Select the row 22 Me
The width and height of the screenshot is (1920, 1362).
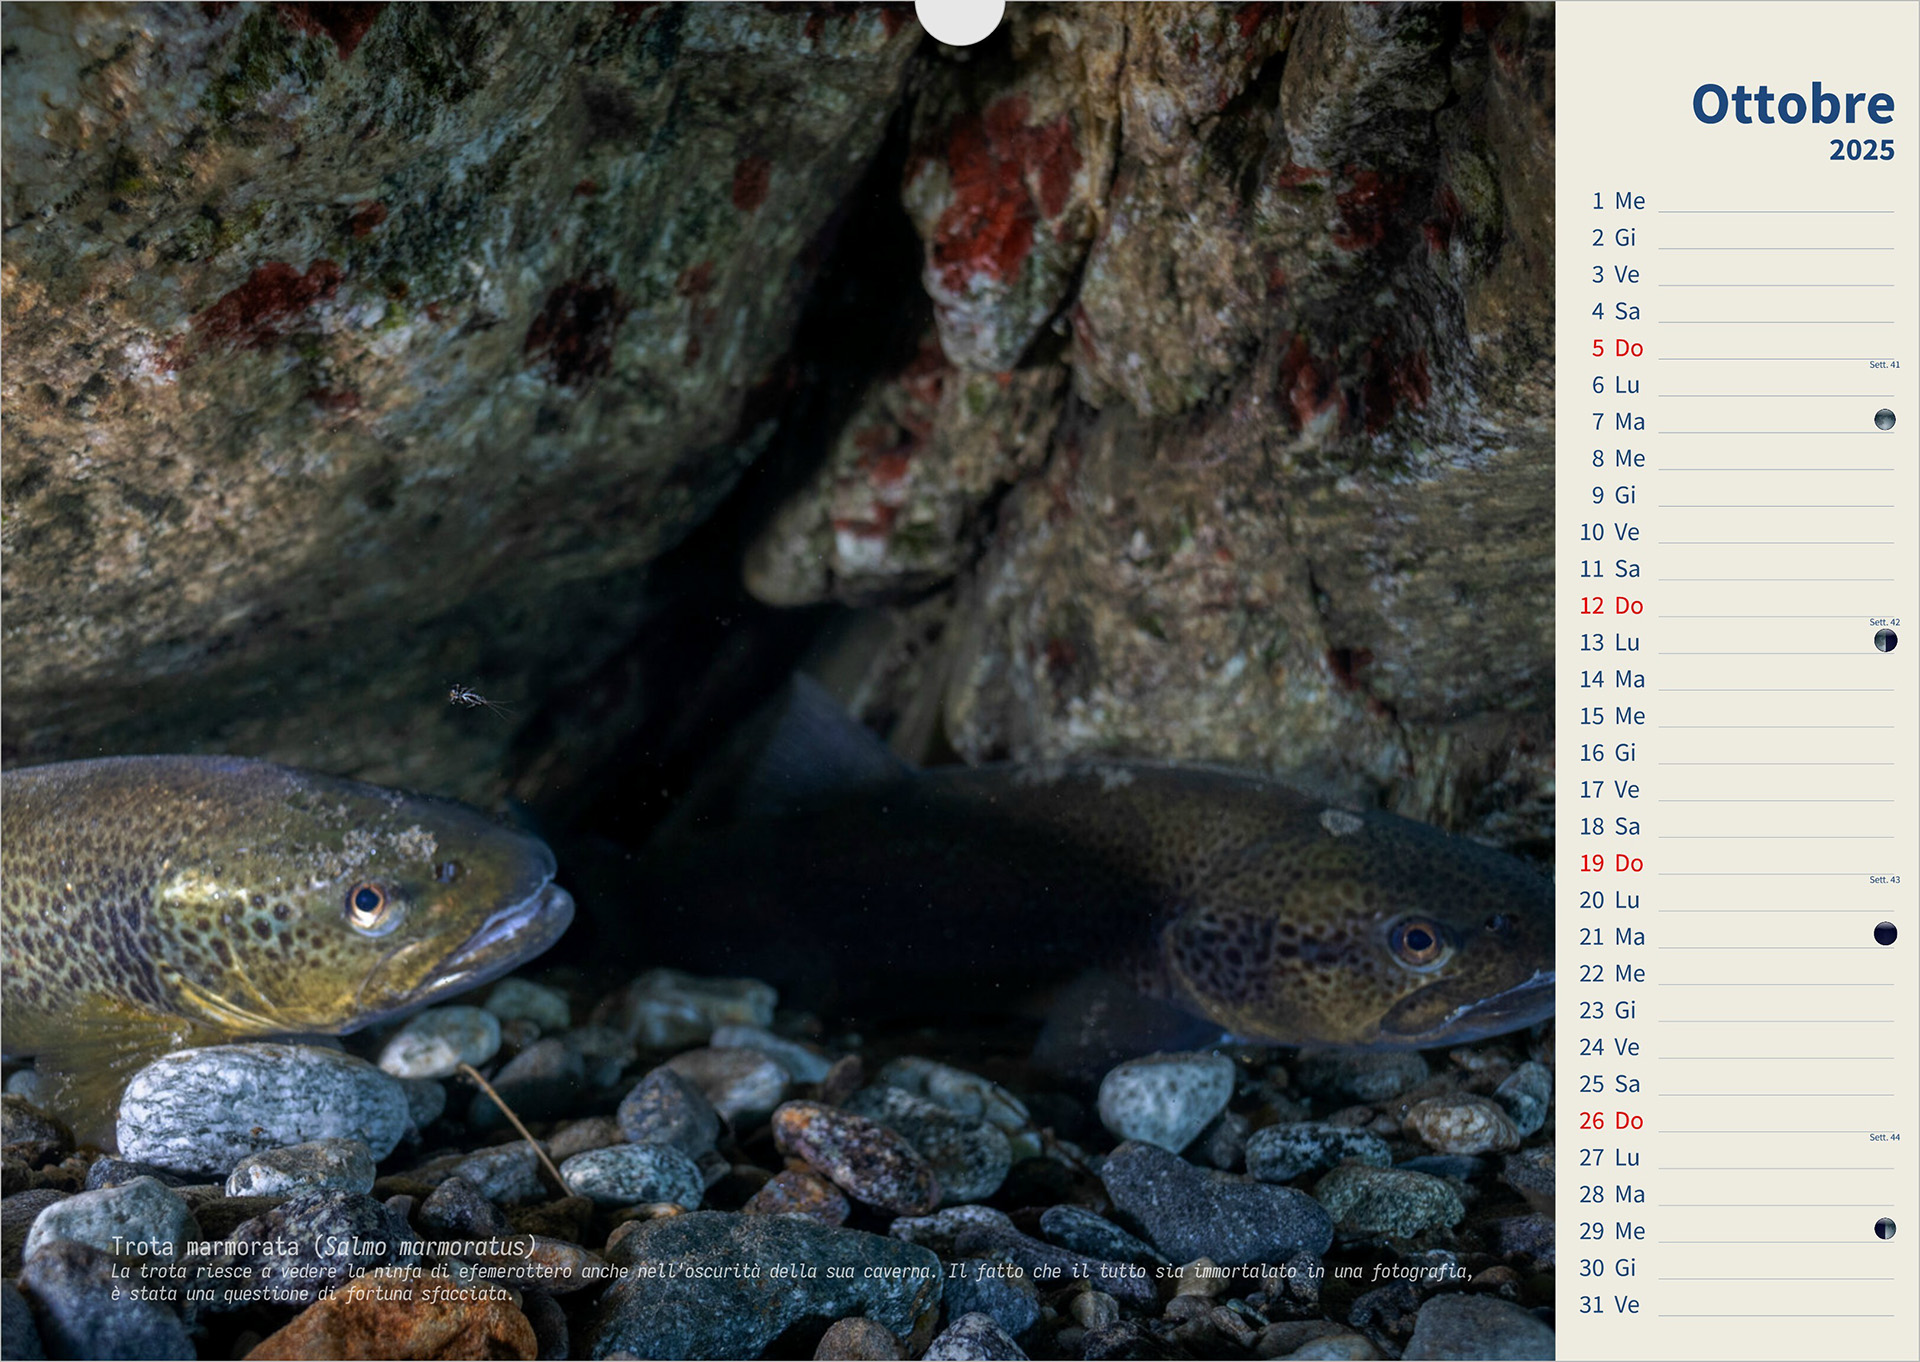[1737, 974]
